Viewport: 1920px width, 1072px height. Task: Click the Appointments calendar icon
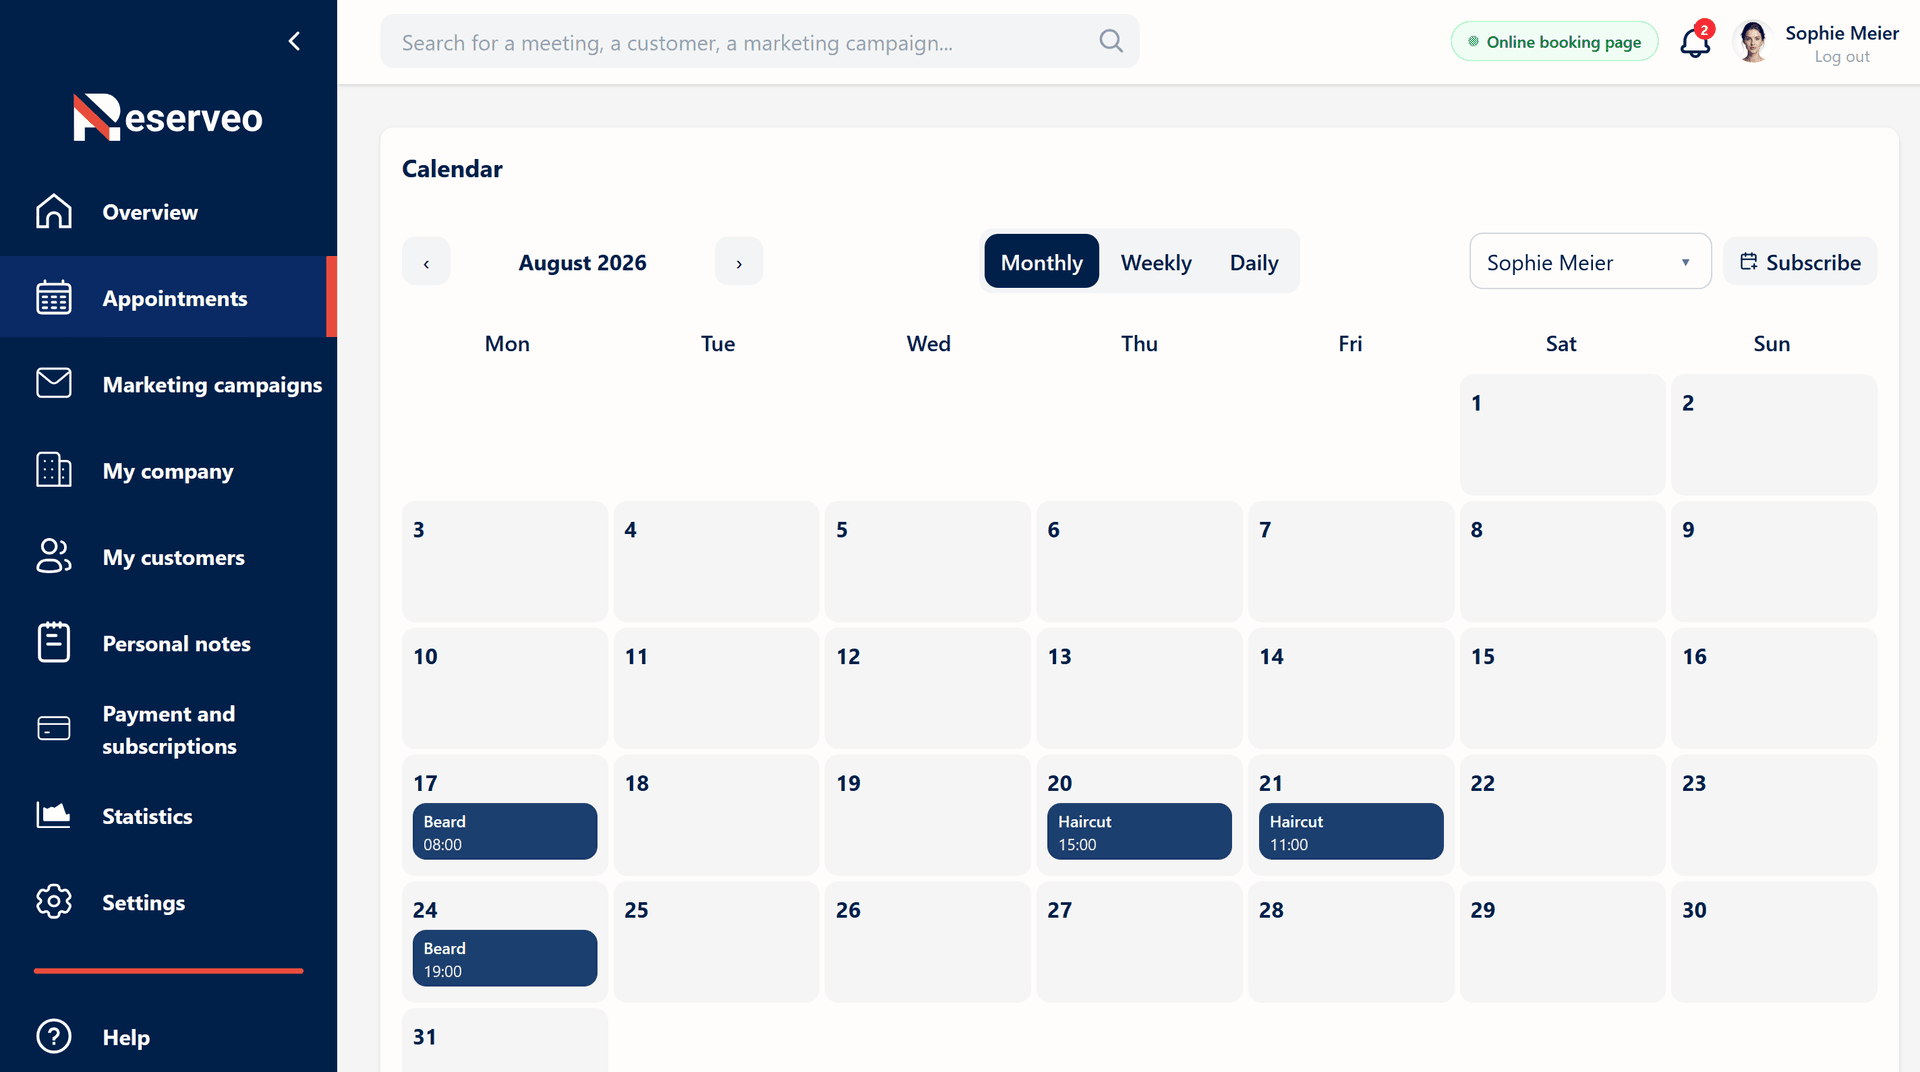(x=54, y=298)
